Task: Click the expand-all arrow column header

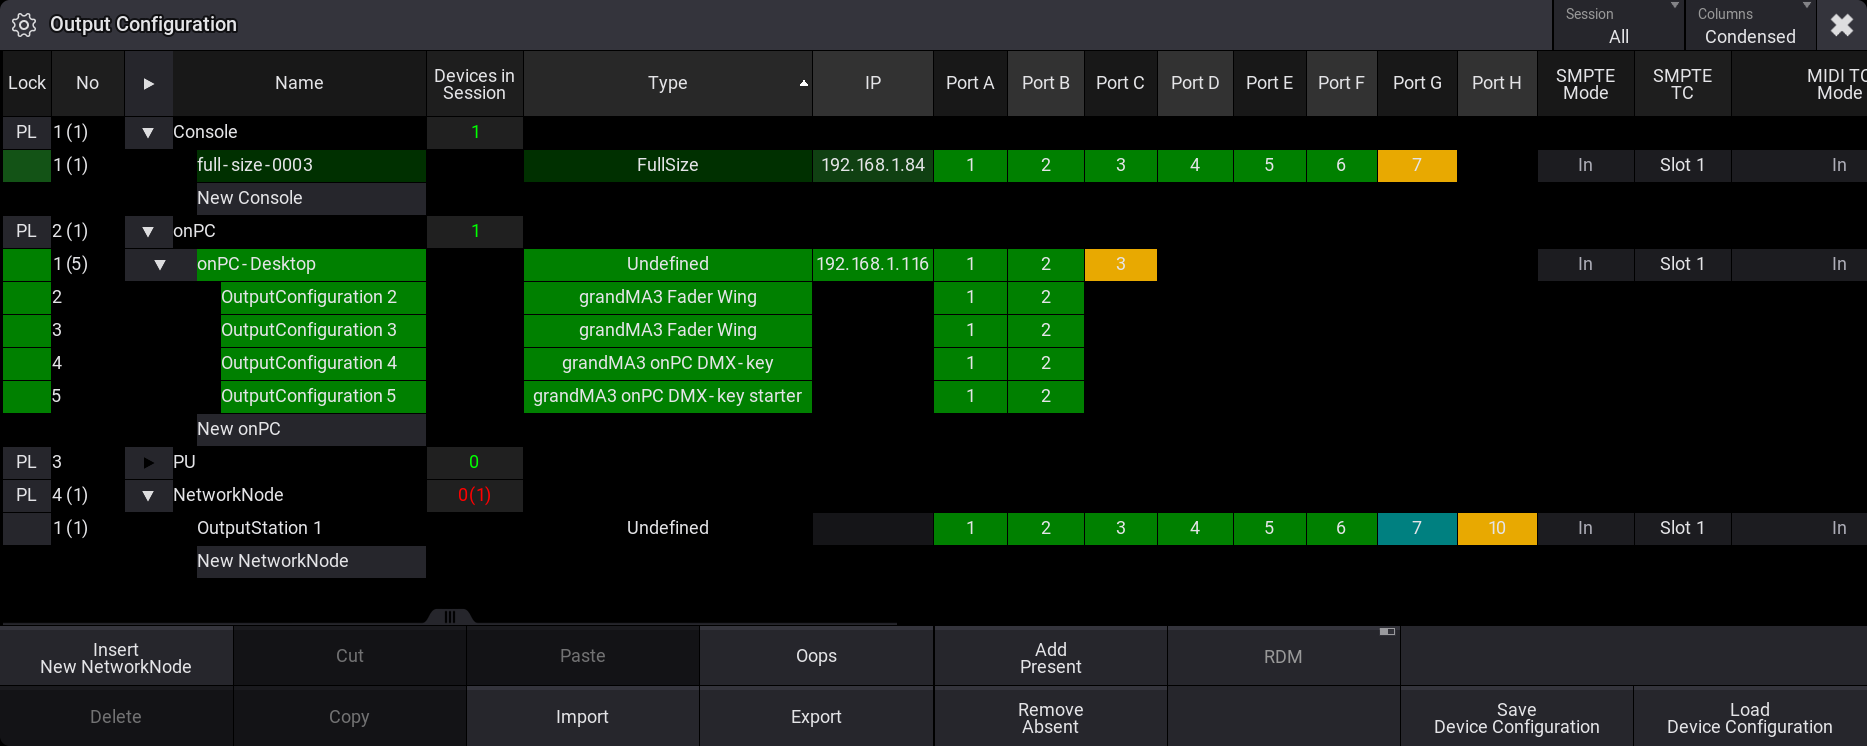Action: (x=149, y=83)
